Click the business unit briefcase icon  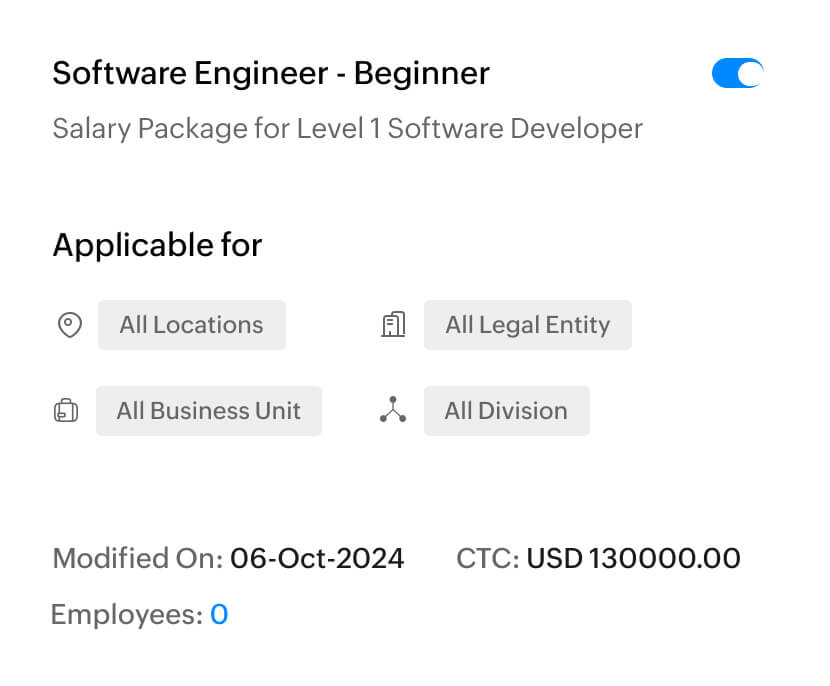pyautogui.click(x=66, y=411)
